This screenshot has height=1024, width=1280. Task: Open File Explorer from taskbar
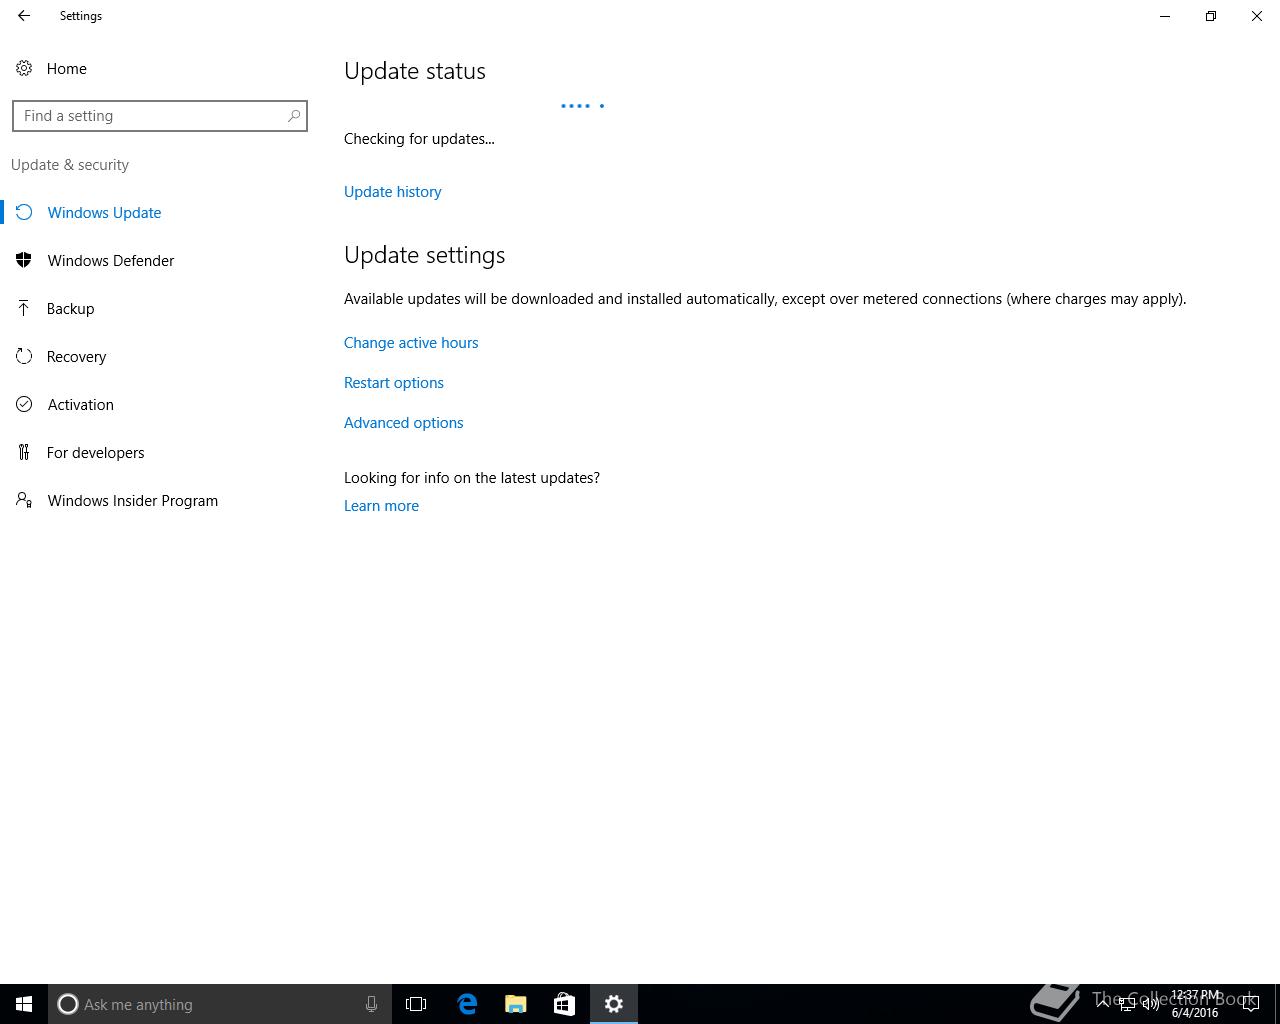[x=516, y=1004]
